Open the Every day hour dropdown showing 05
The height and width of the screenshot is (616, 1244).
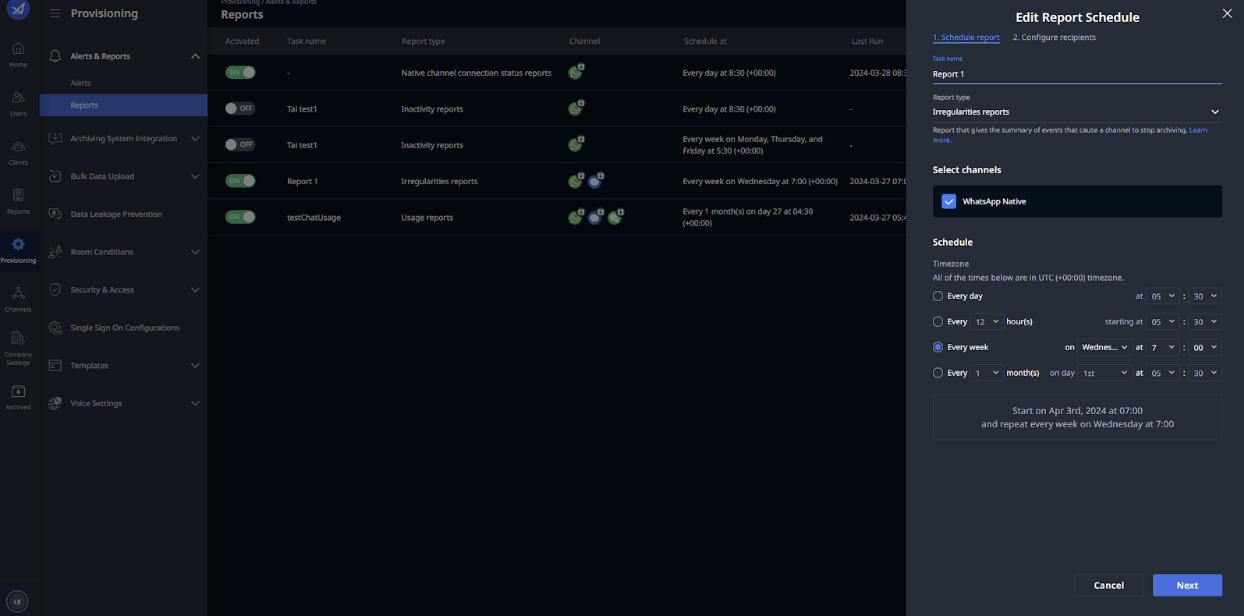point(1162,296)
